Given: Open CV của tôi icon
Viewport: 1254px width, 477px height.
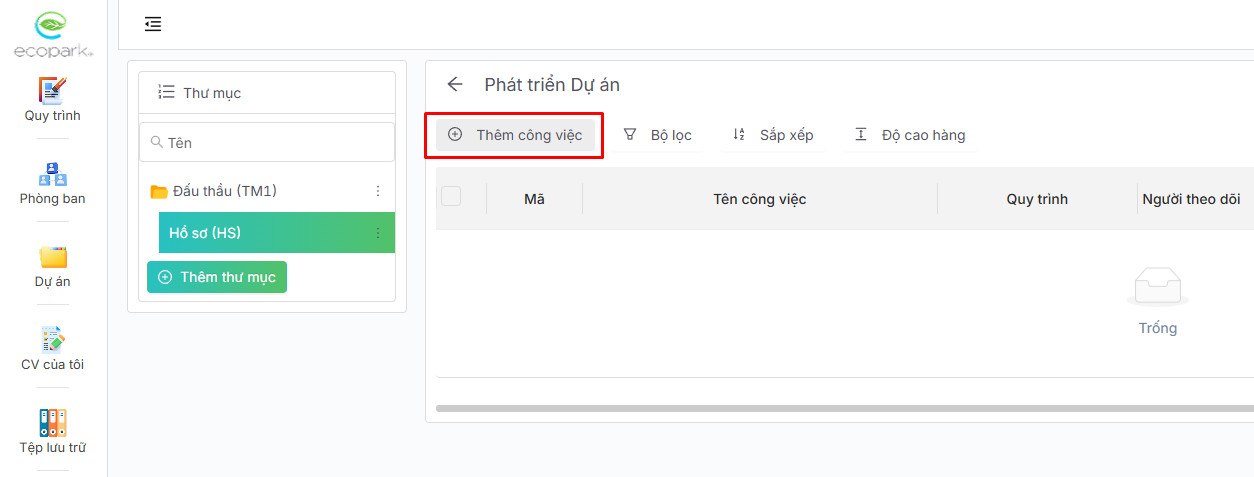Looking at the screenshot, I should point(53,340).
